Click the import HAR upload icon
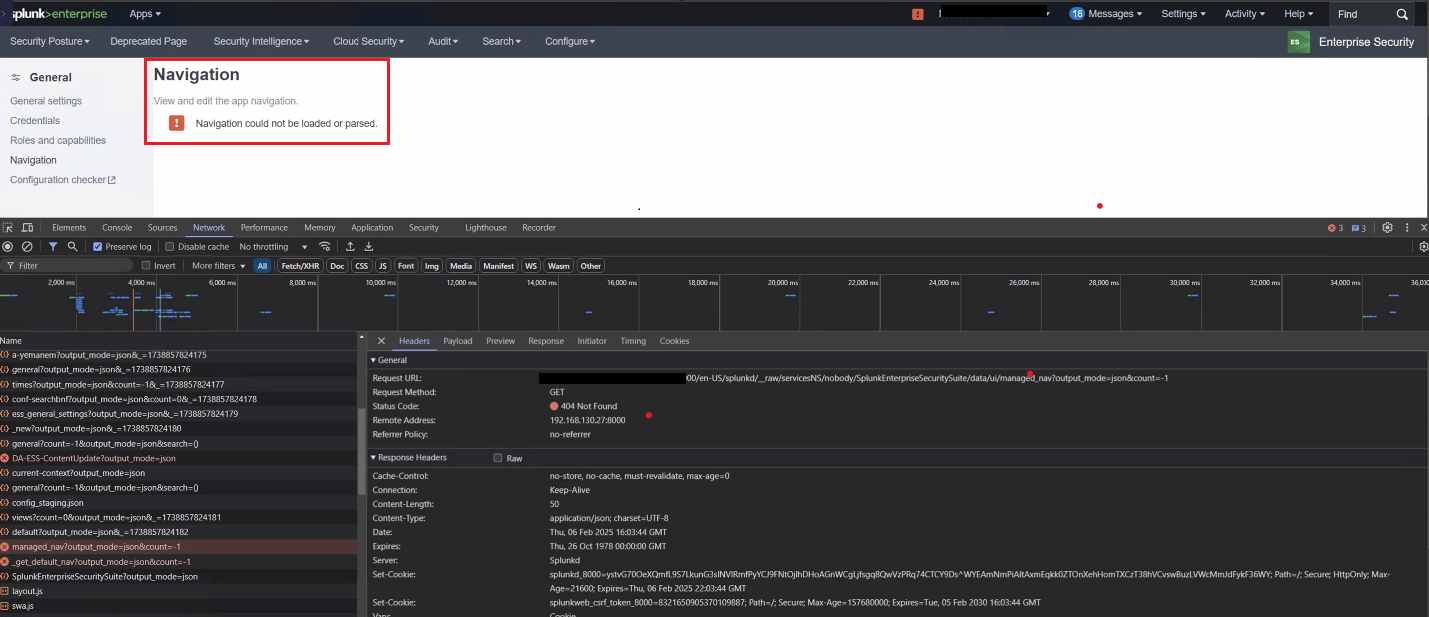 click(350, 247)
